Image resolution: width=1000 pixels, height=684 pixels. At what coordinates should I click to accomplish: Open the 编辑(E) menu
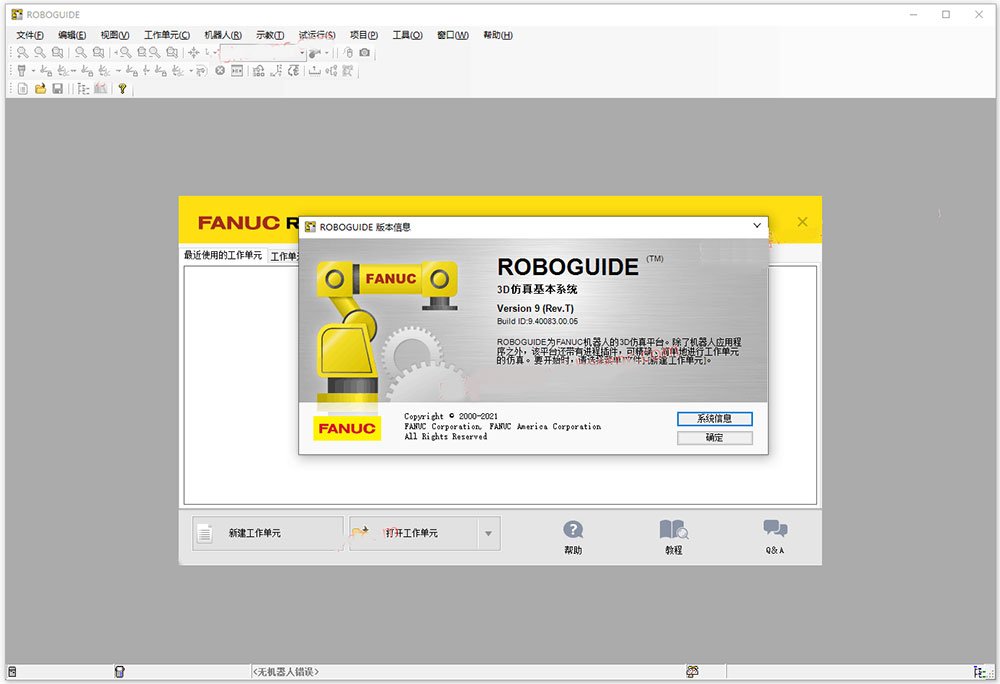pyautogui.click(x=71, y=35)
